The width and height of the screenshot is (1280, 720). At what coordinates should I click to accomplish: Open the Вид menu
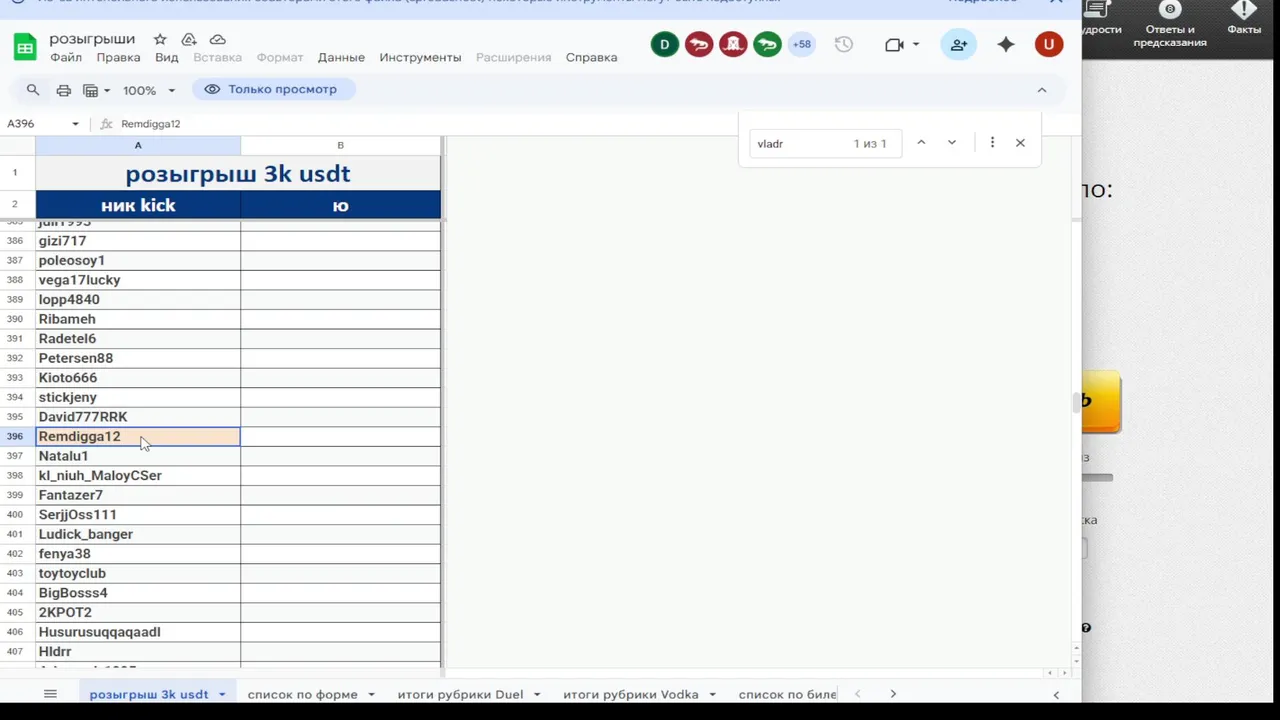(x=167, y=57)
